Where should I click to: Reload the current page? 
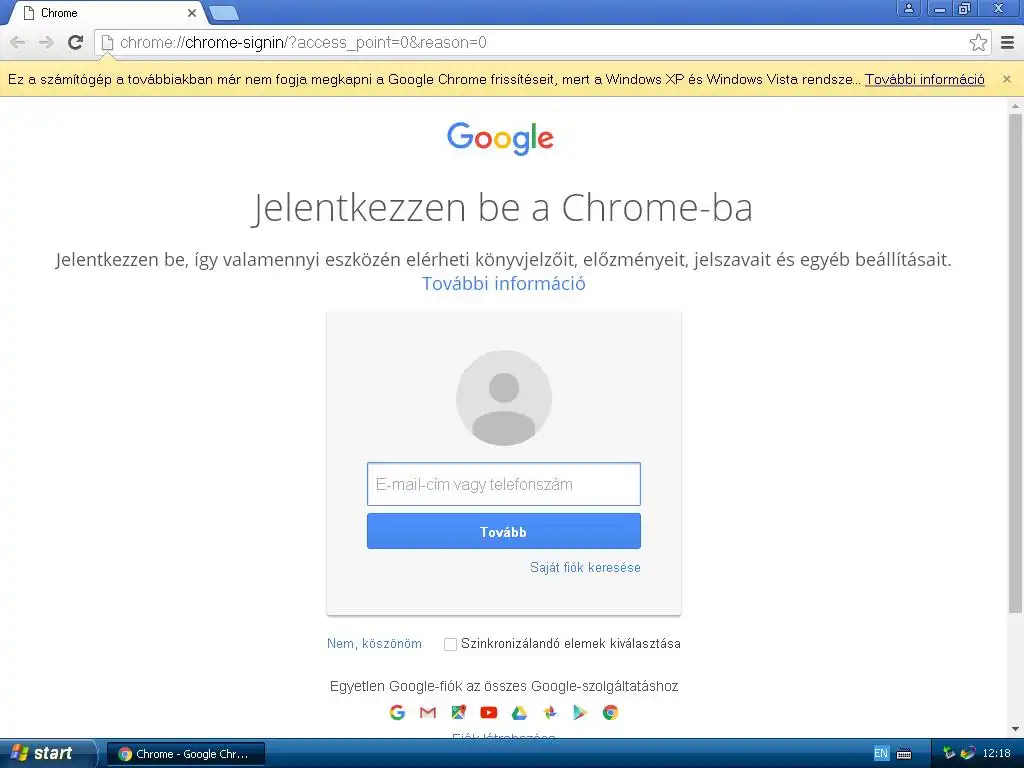tap(76, 42)
